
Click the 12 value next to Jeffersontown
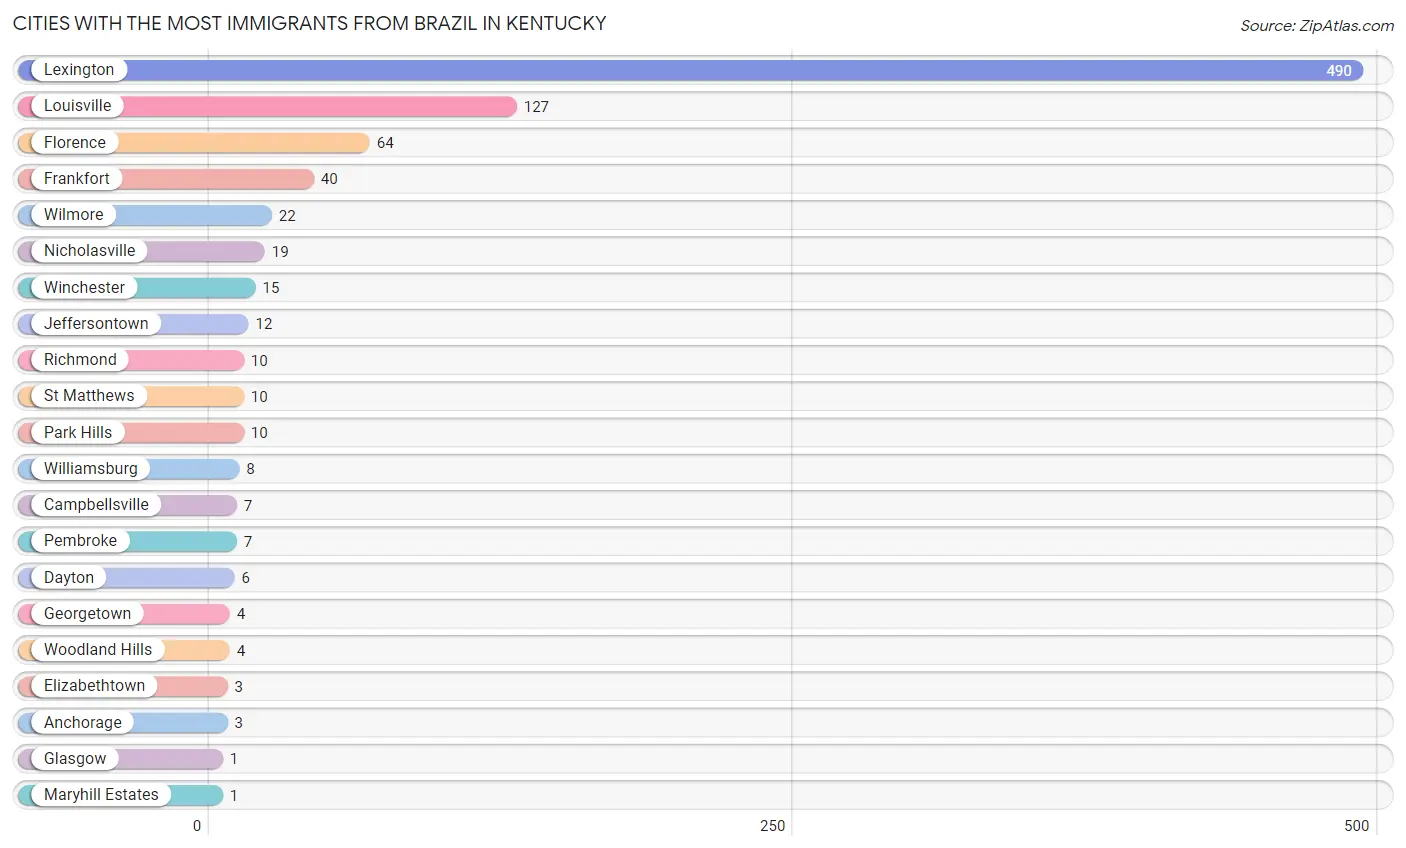(264, 324)
